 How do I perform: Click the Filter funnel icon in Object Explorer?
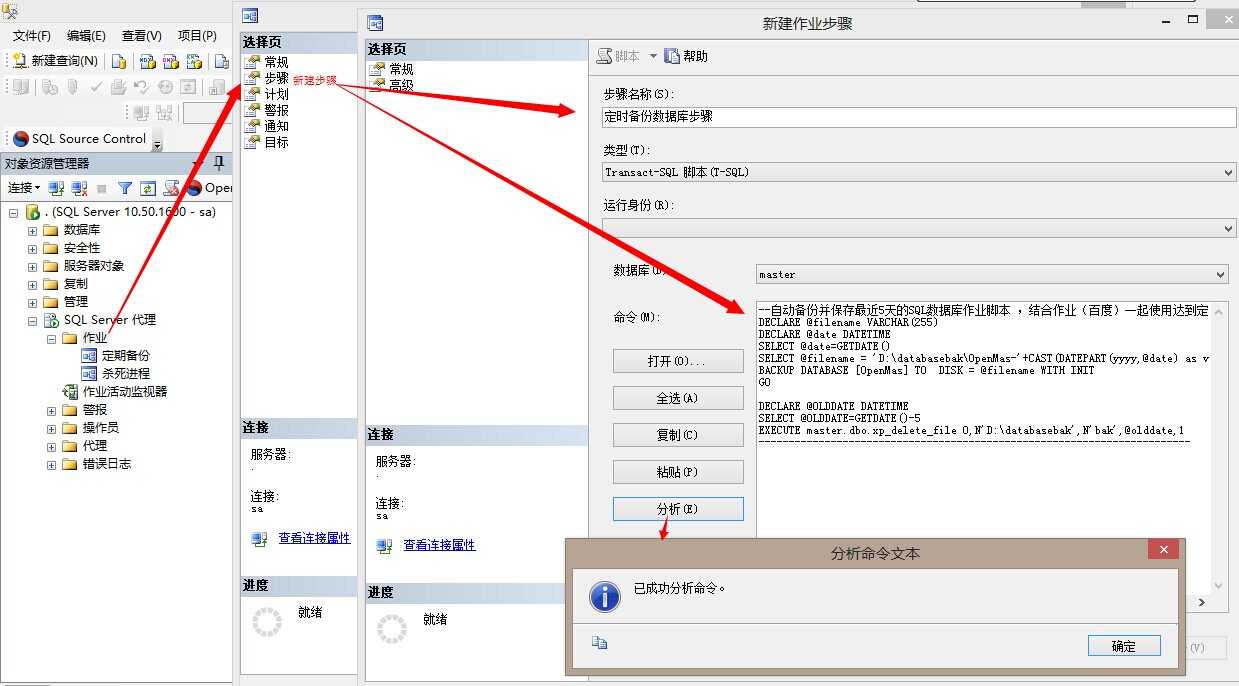(x=125, y=188)
